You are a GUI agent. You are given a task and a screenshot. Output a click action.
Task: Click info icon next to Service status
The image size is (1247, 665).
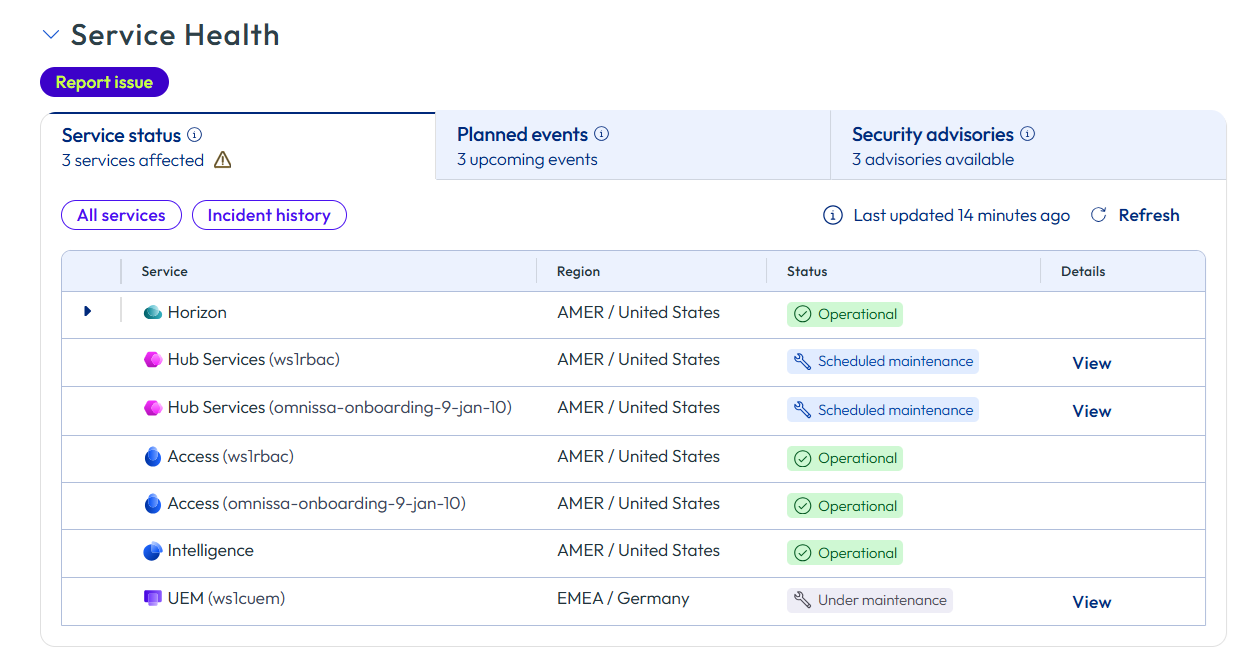[195, 135]
